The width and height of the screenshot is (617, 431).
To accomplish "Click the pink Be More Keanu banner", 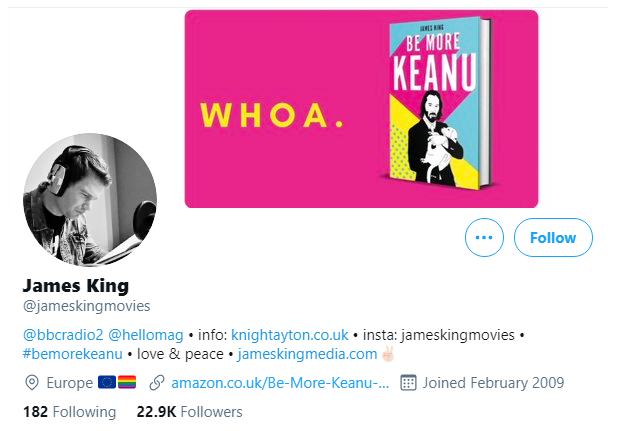I will point(270,110).
